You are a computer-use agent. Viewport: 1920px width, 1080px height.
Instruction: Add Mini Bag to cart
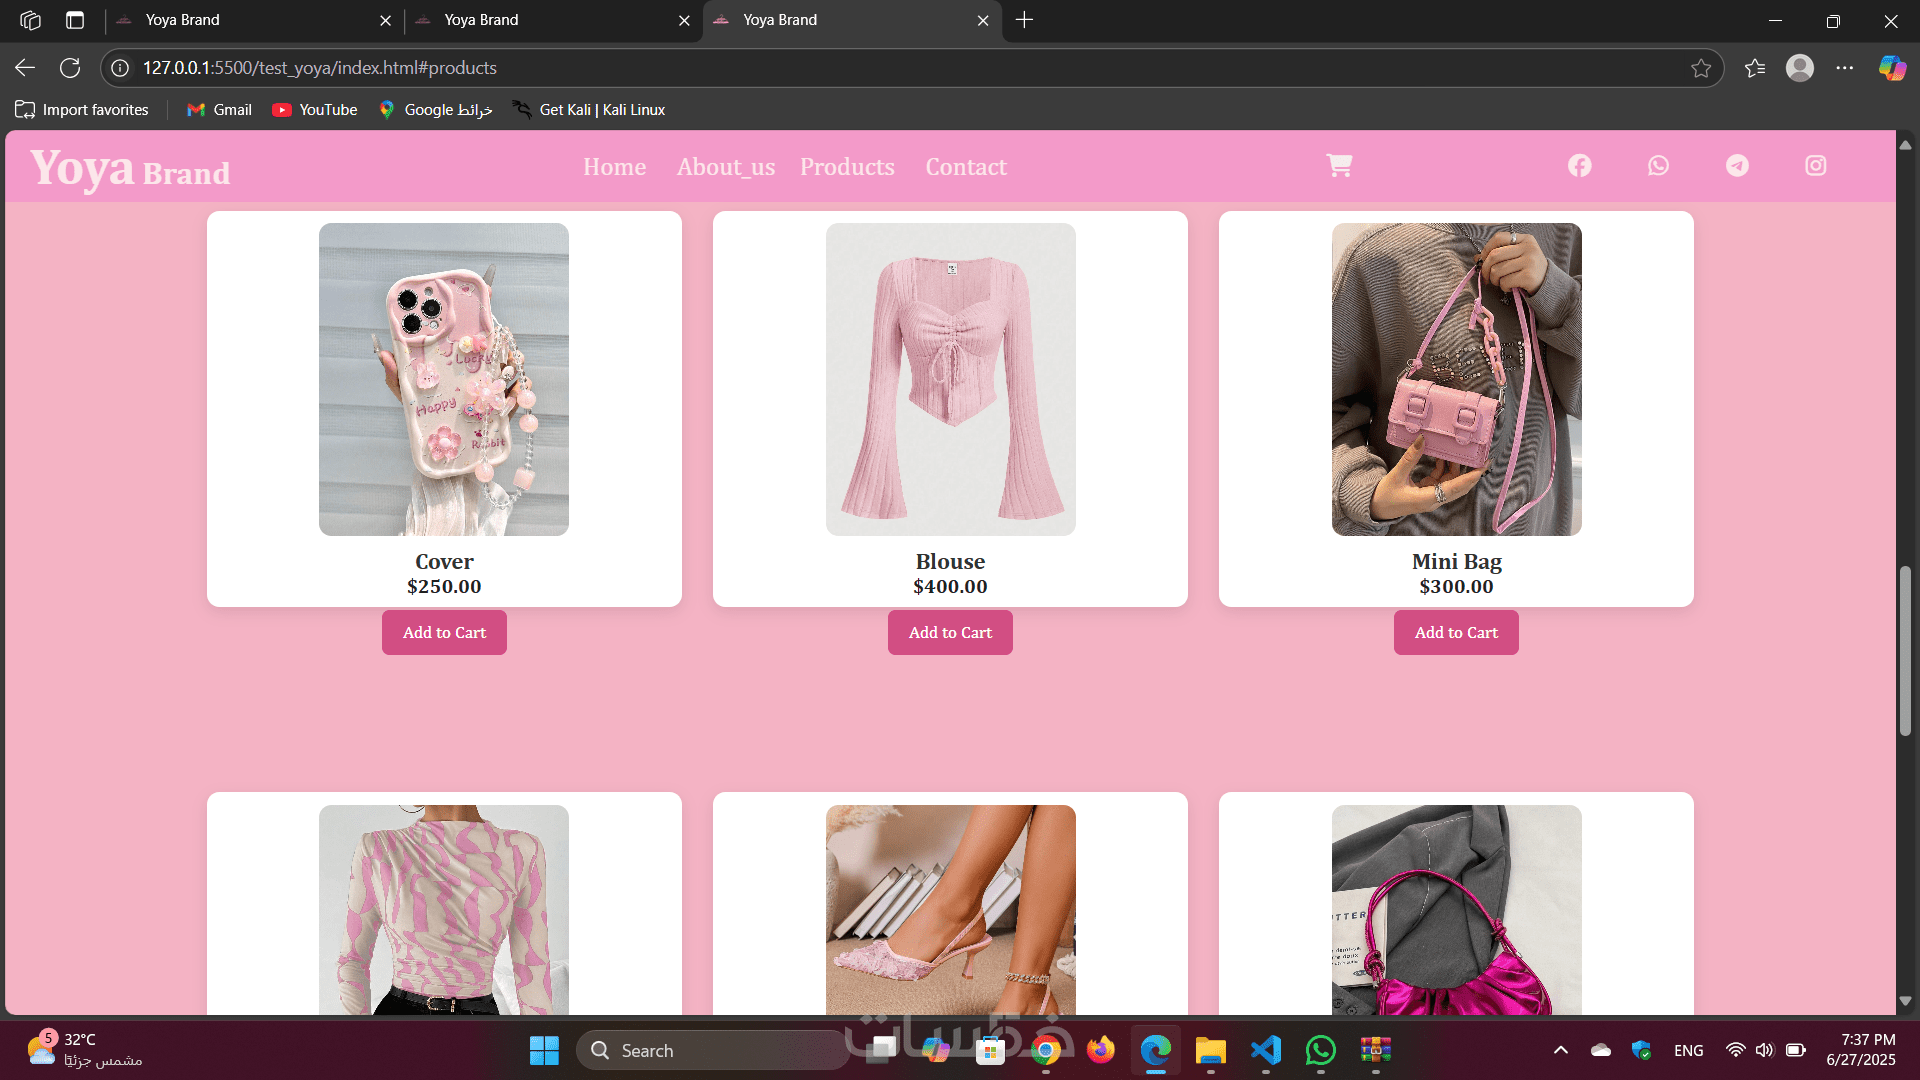pyautogui.click(x=1456, y=633)
